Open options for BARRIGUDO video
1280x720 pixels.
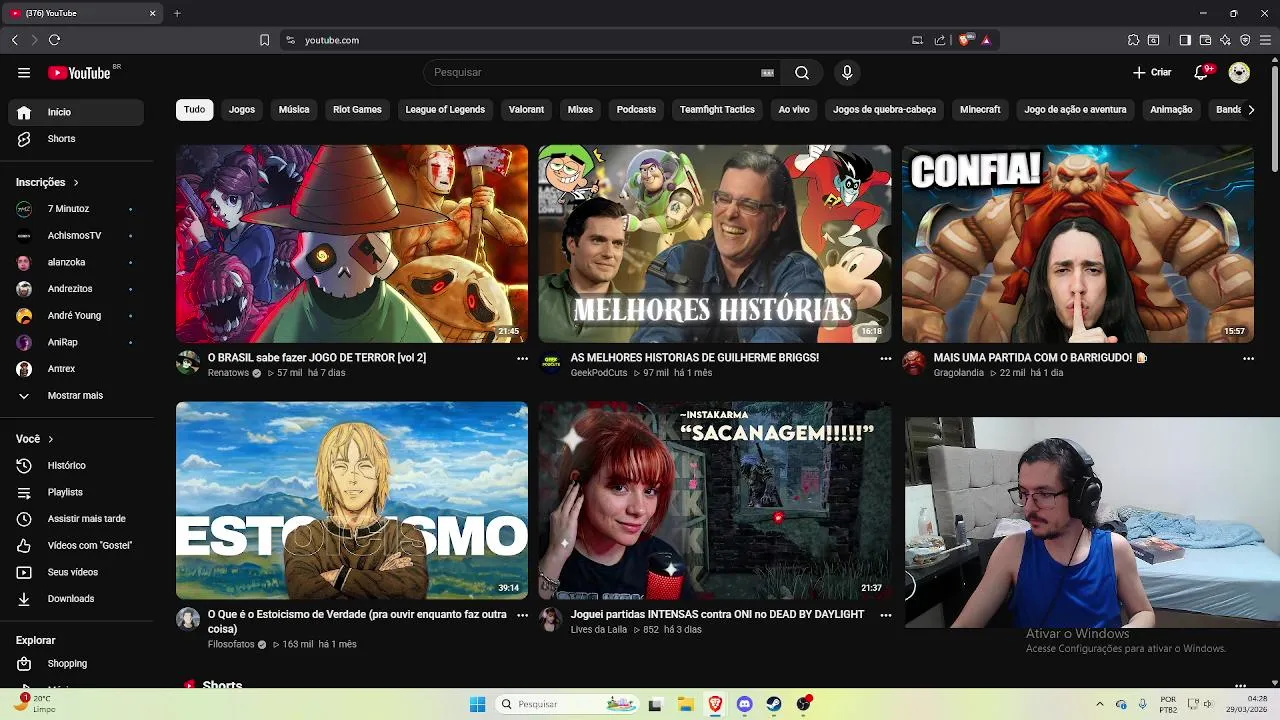1248,358
